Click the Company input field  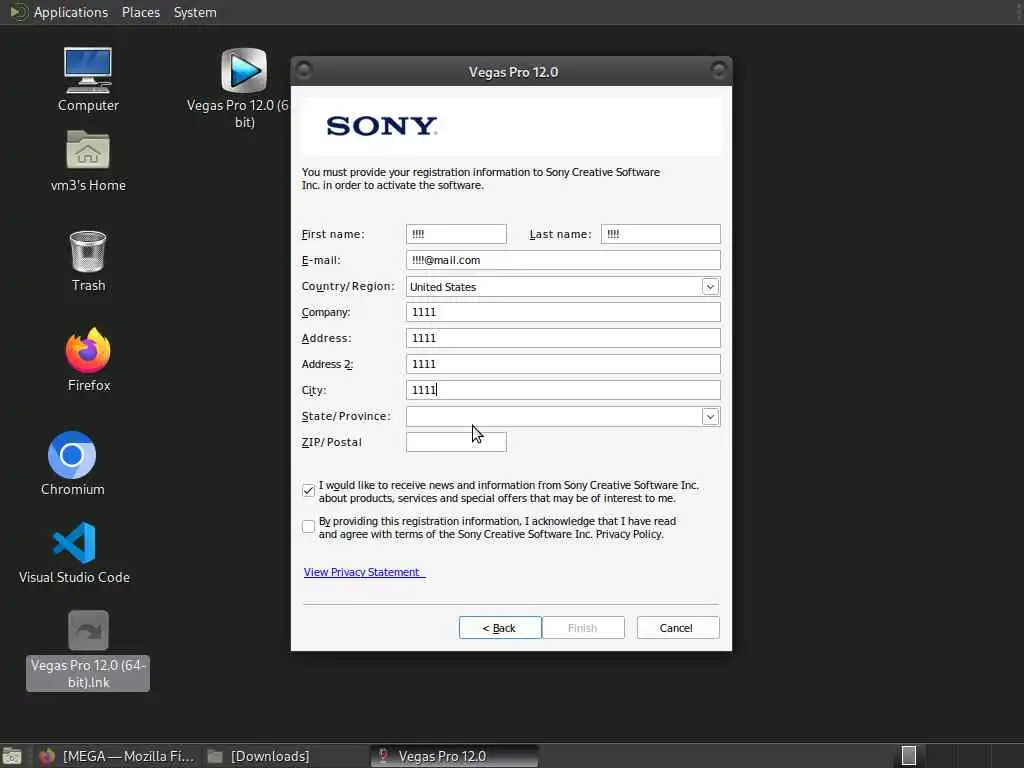pos(563,312)
